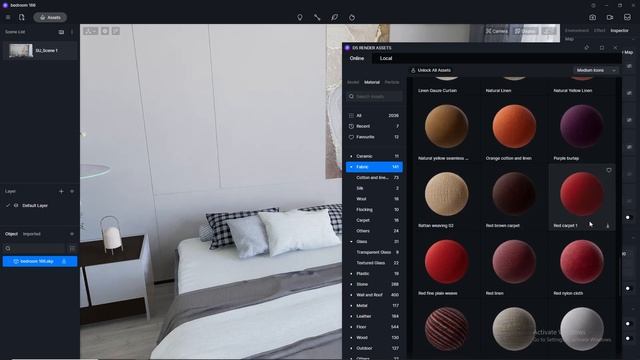
Task: Click the object search field
Action: coord(35,248)
